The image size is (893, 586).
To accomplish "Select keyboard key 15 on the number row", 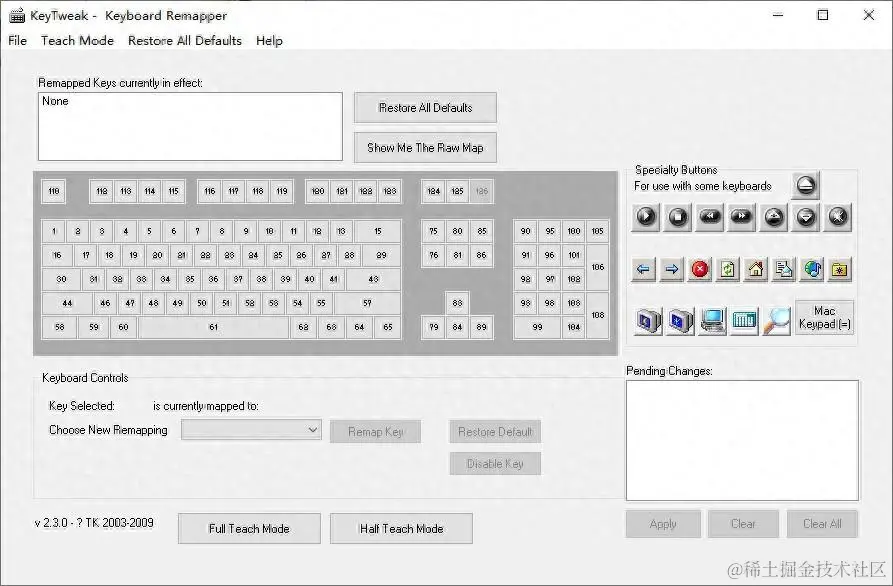I will [x=378, y=231].
